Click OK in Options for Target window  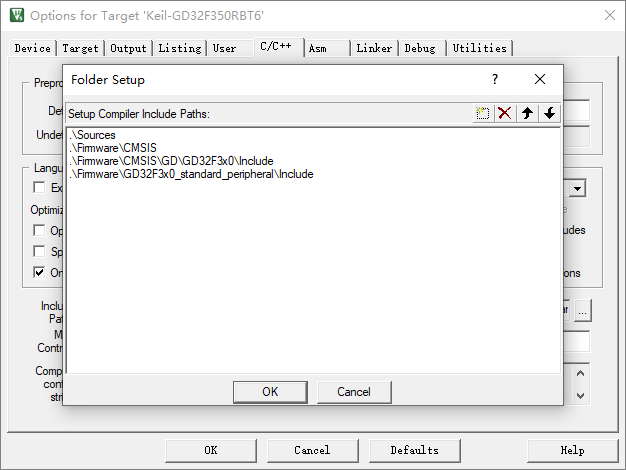[211, 450]
